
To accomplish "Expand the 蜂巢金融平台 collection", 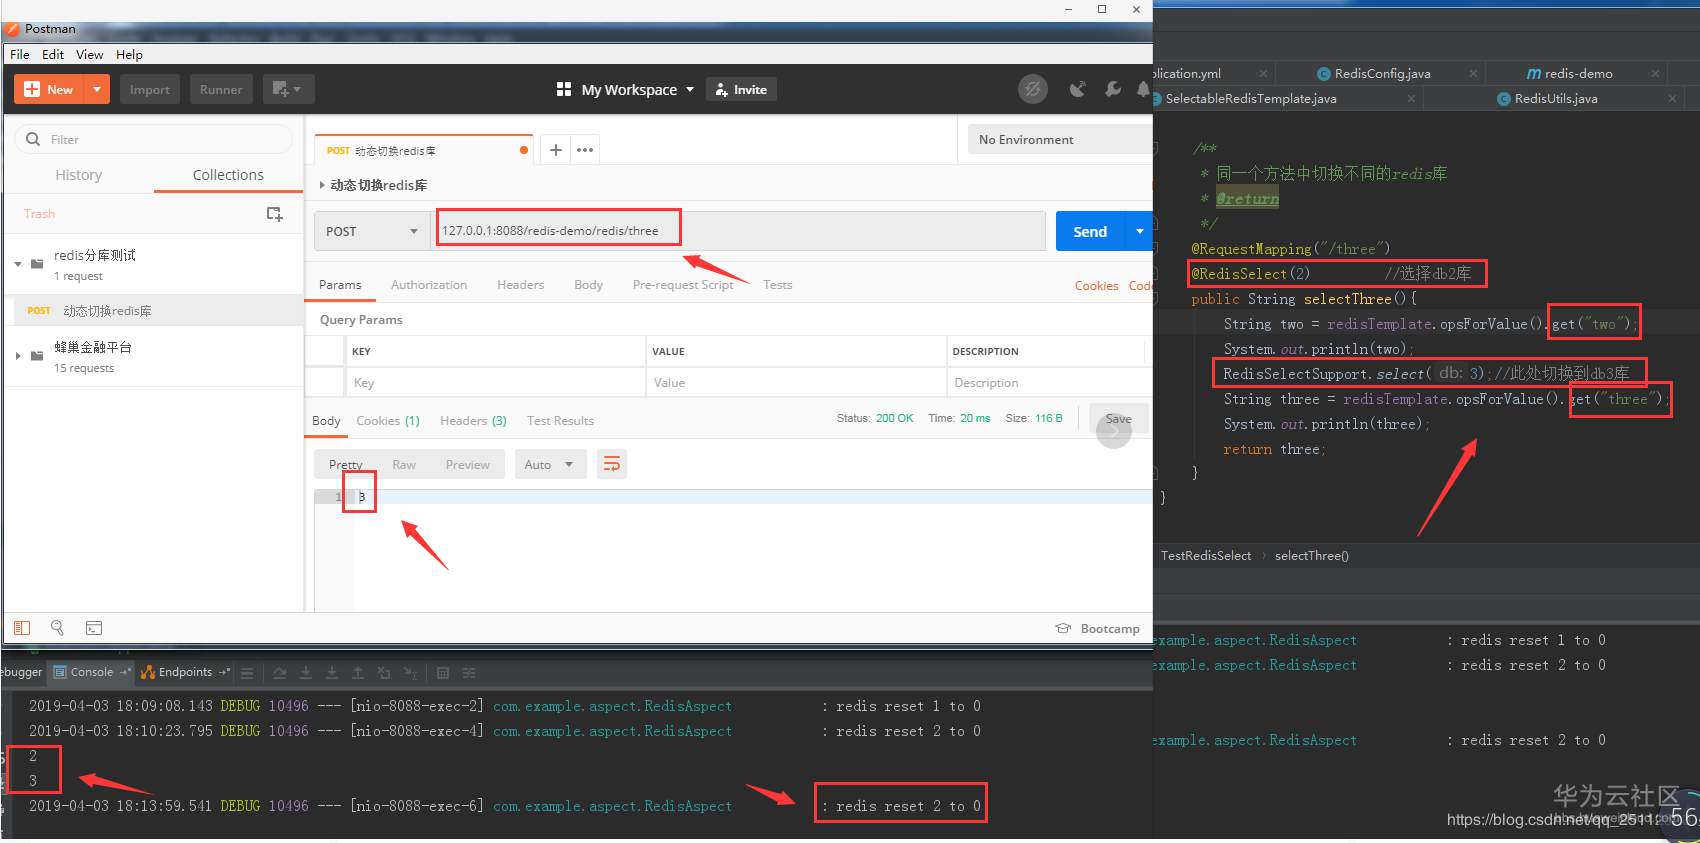I will [18, 356].
